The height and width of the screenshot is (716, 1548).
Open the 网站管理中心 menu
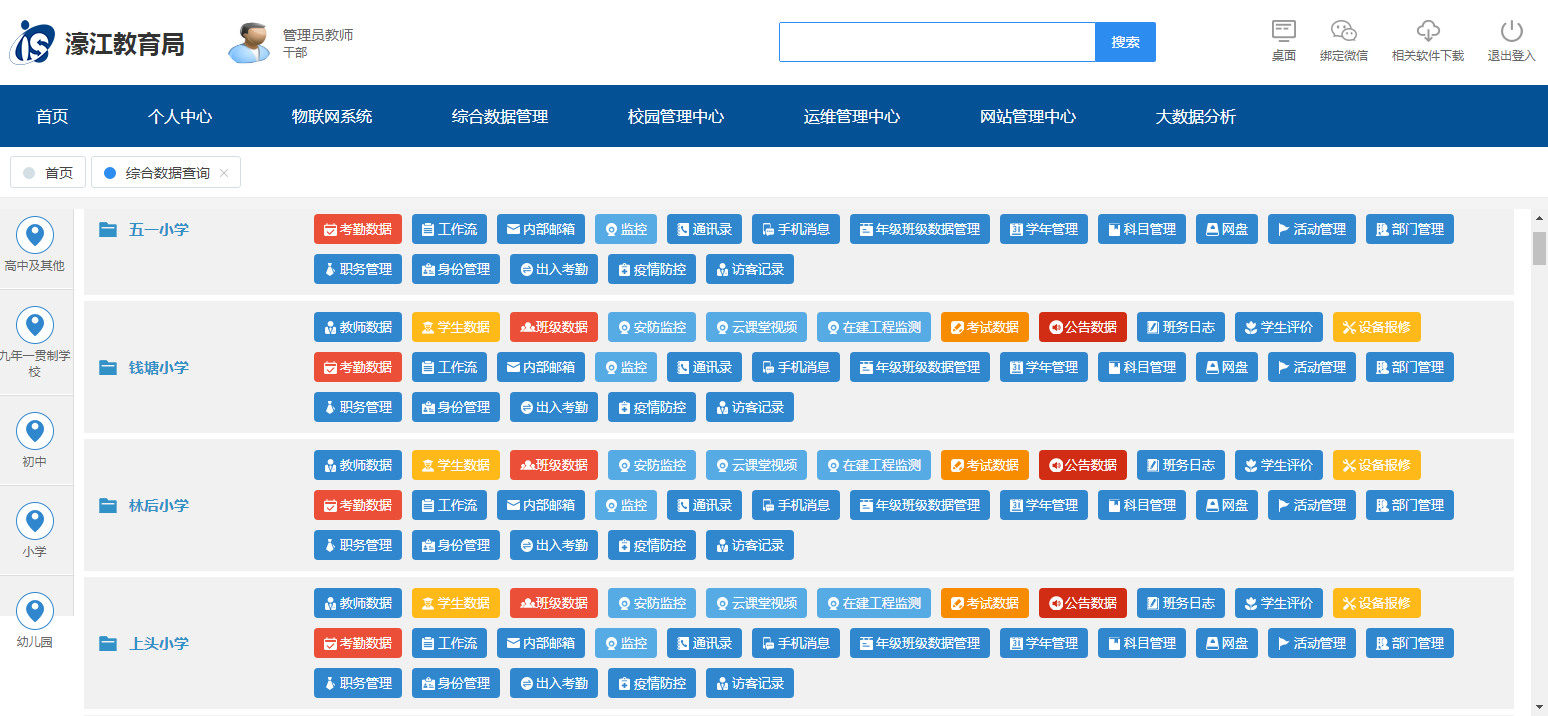coord(1028,116)
